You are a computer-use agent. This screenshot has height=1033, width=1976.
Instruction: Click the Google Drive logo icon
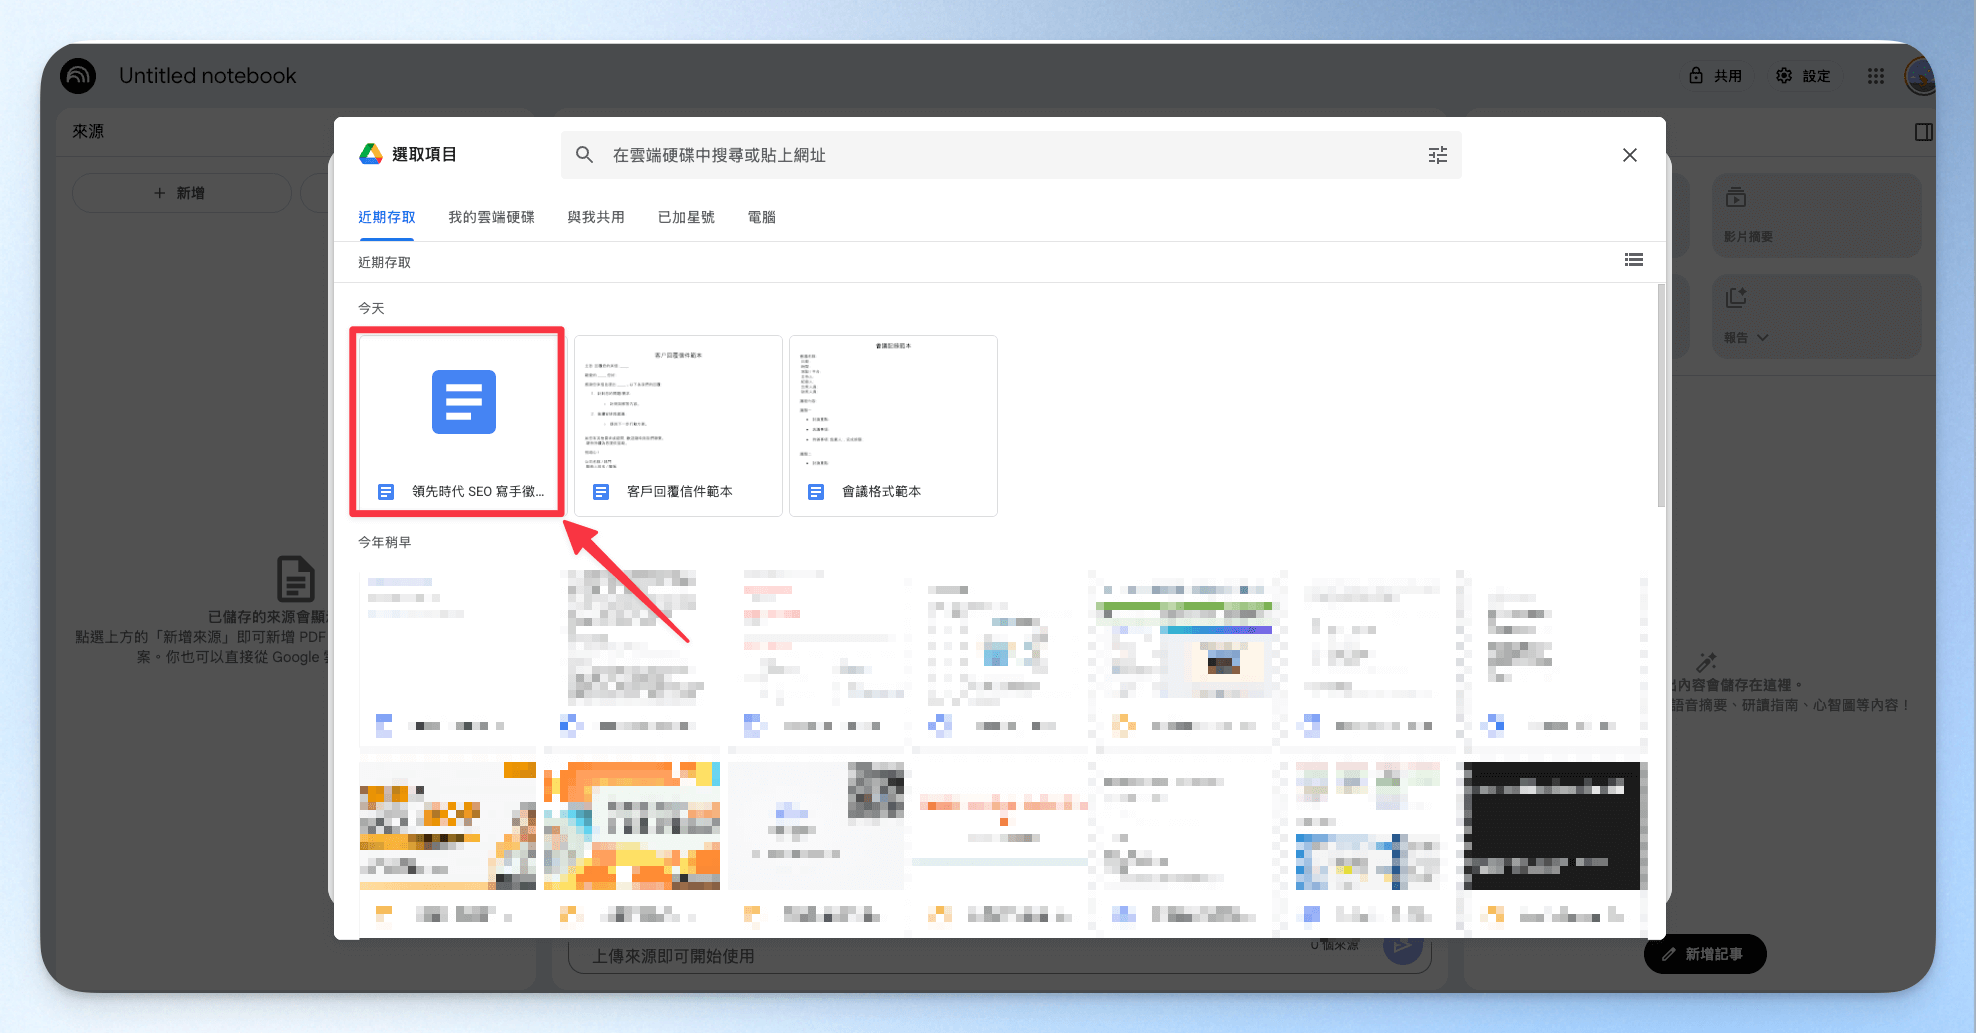click(x=371, y=154)
